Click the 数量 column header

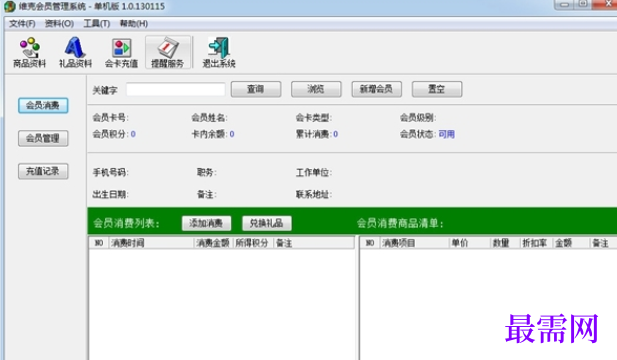[505, 243]
